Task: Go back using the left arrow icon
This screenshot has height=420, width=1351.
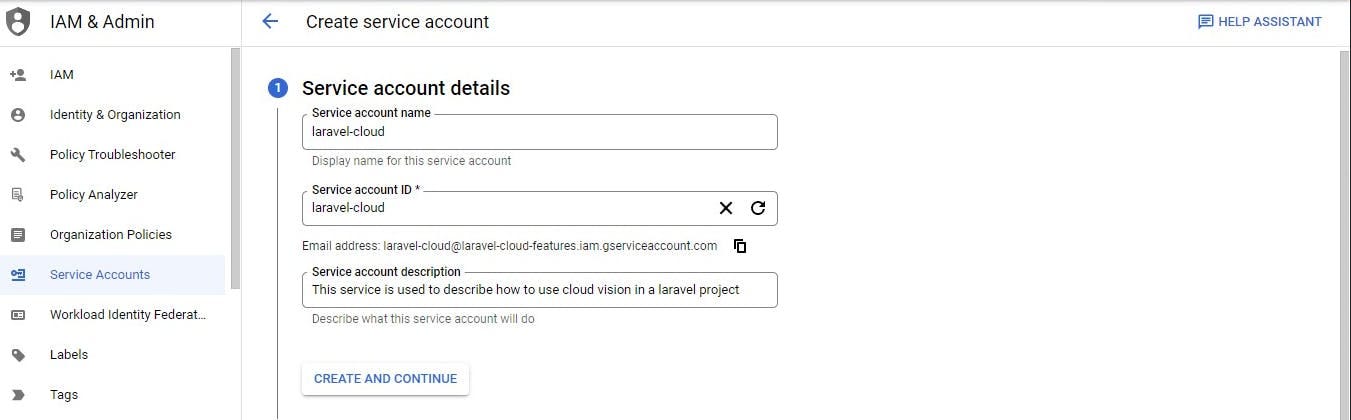Action: [x=269, y=21]
